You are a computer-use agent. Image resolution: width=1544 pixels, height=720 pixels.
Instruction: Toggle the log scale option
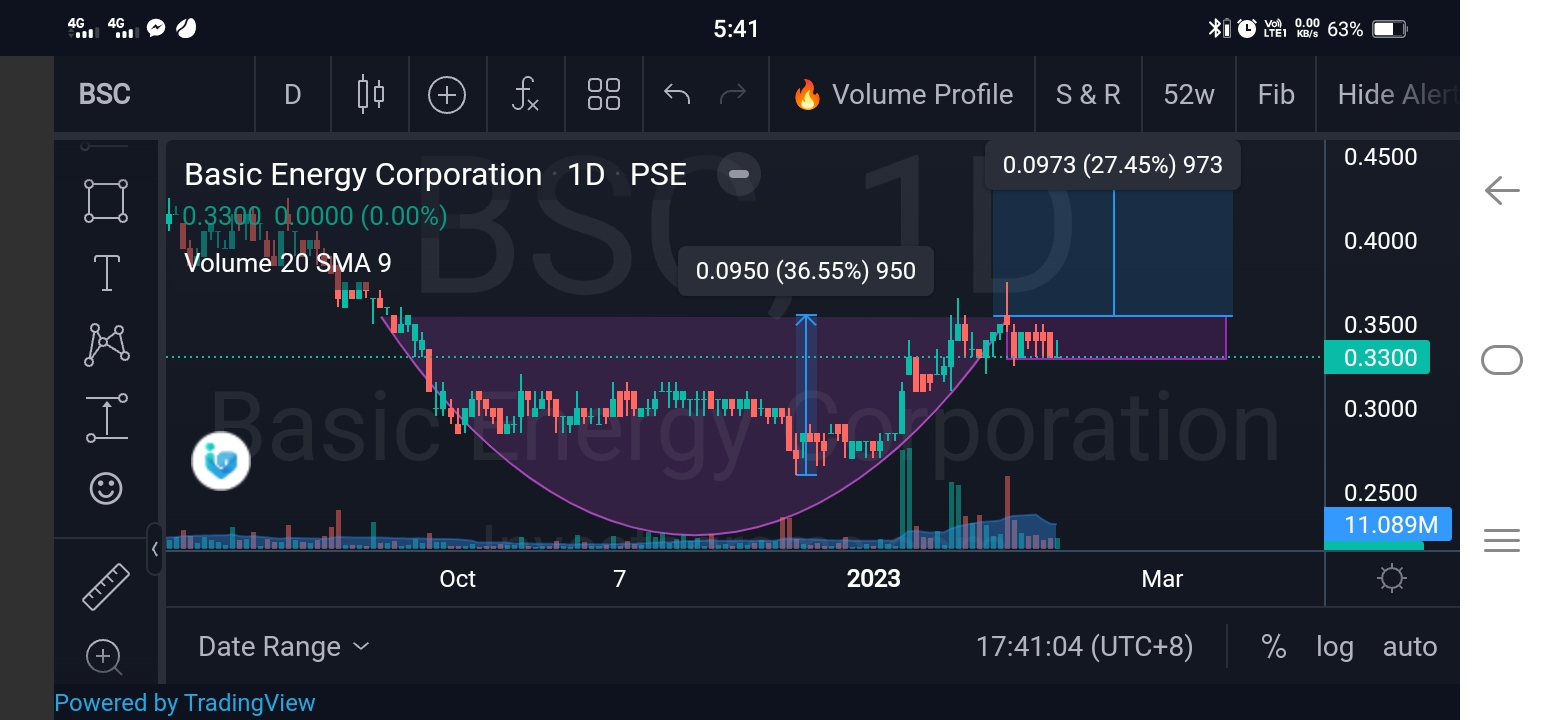coord(1334,646)
